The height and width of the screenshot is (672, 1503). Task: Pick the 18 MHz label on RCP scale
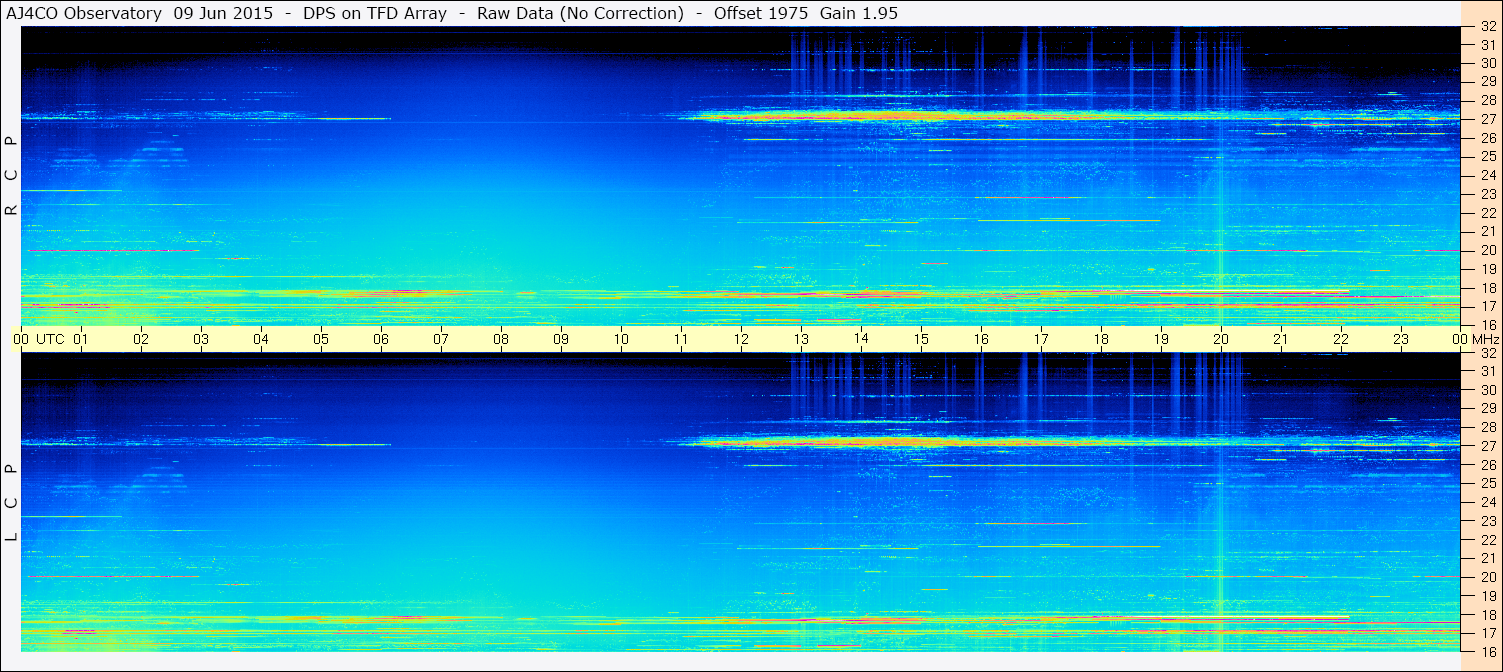tap(1487, 287)
